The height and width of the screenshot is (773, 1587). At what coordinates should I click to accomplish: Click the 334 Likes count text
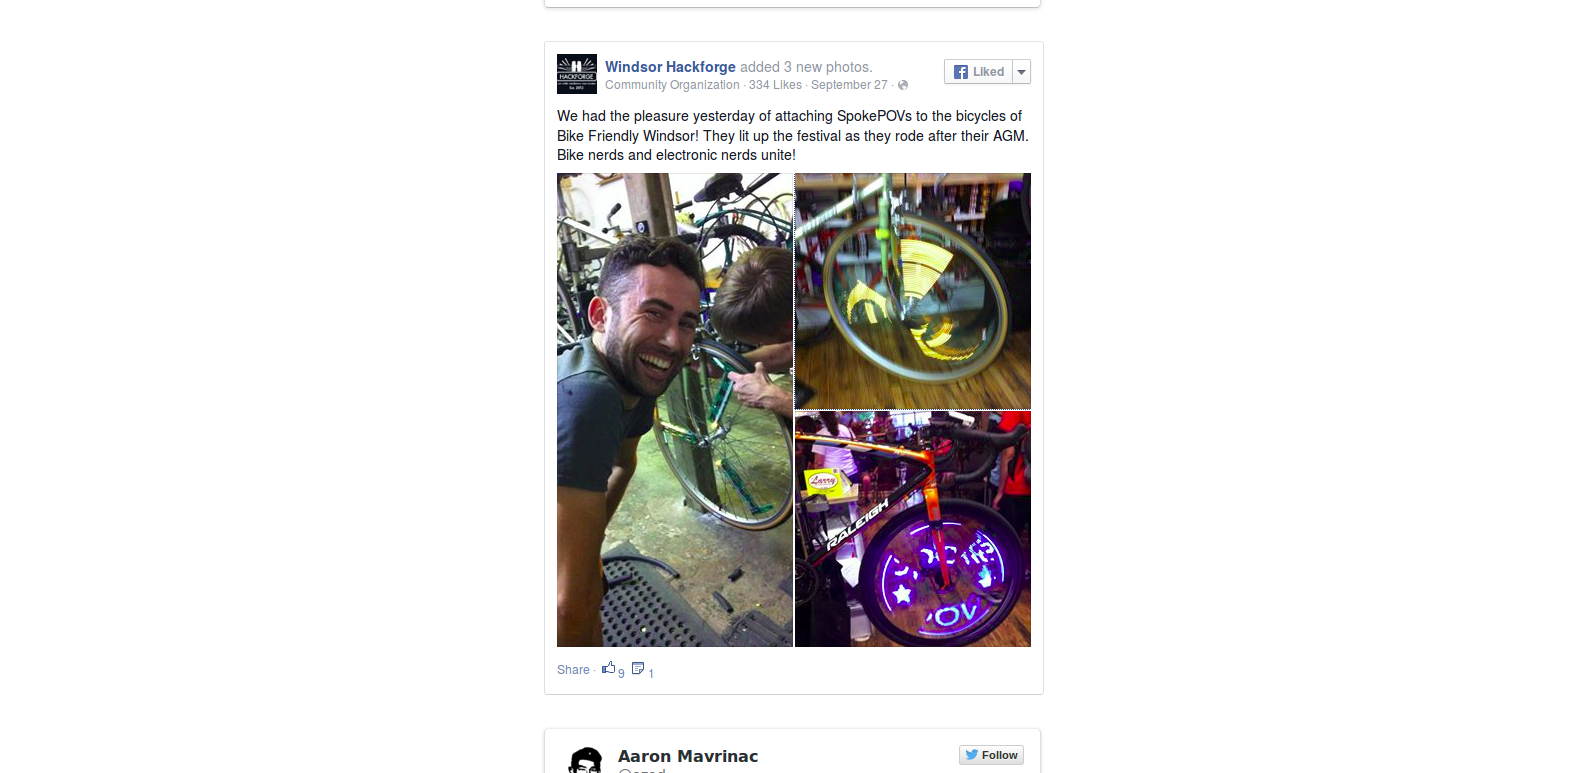(x=775, y=85)
